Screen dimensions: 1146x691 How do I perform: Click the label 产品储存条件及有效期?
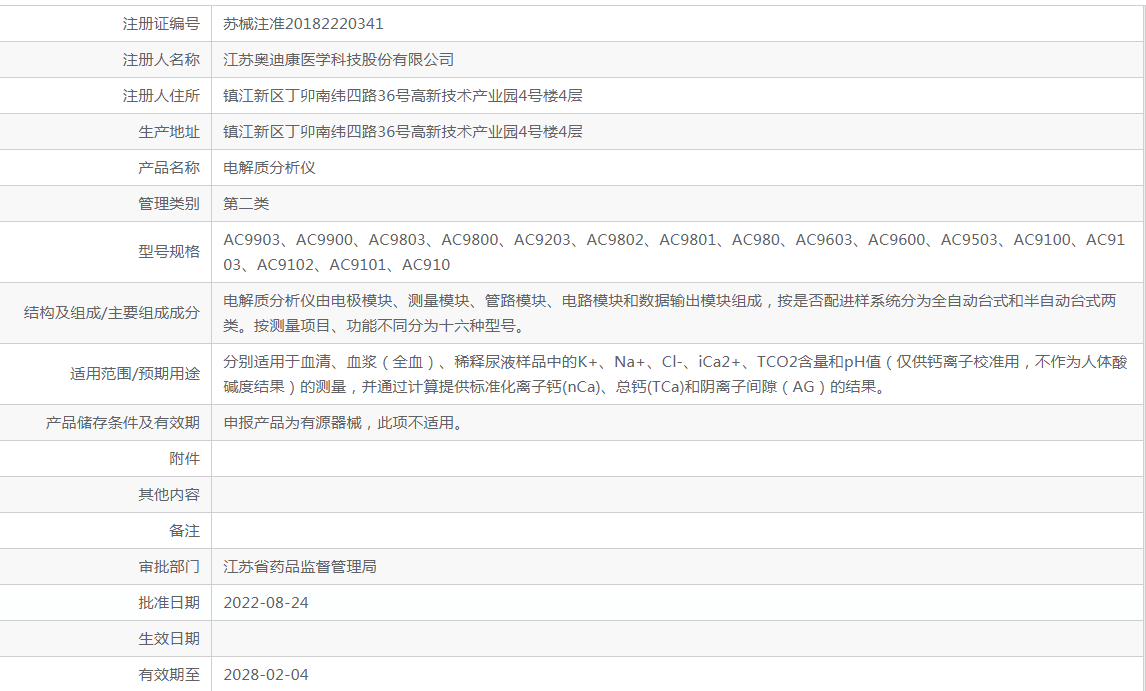[122, 423]
